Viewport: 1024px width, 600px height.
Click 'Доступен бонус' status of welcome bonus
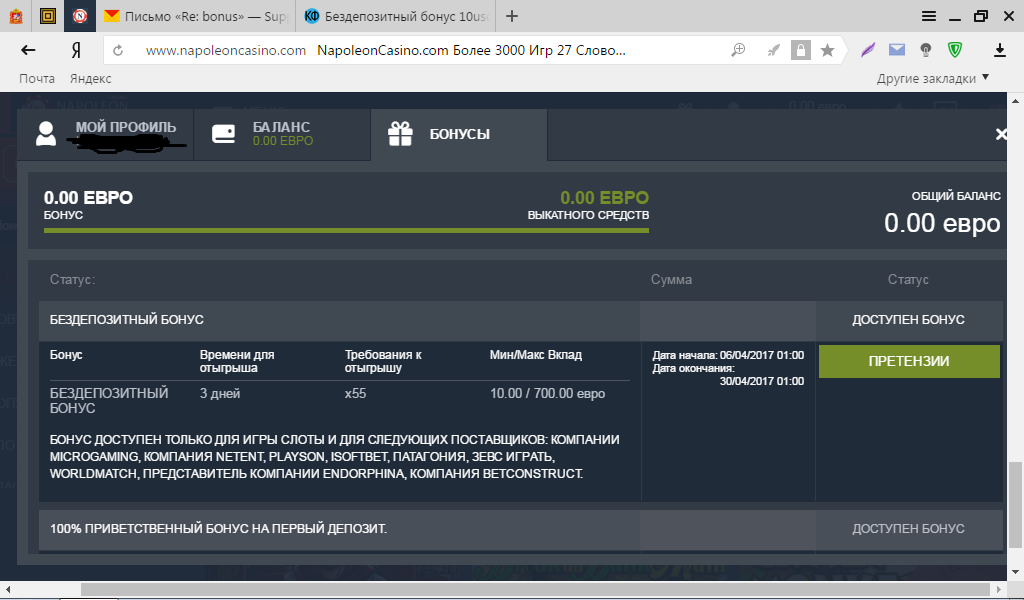point(908,529)
